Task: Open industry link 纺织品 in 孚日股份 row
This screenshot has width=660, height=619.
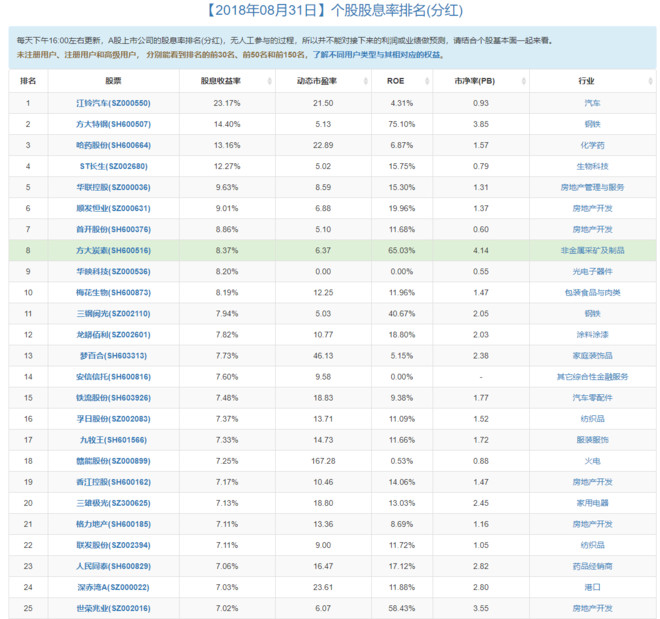Action: [x=592, y=419]
